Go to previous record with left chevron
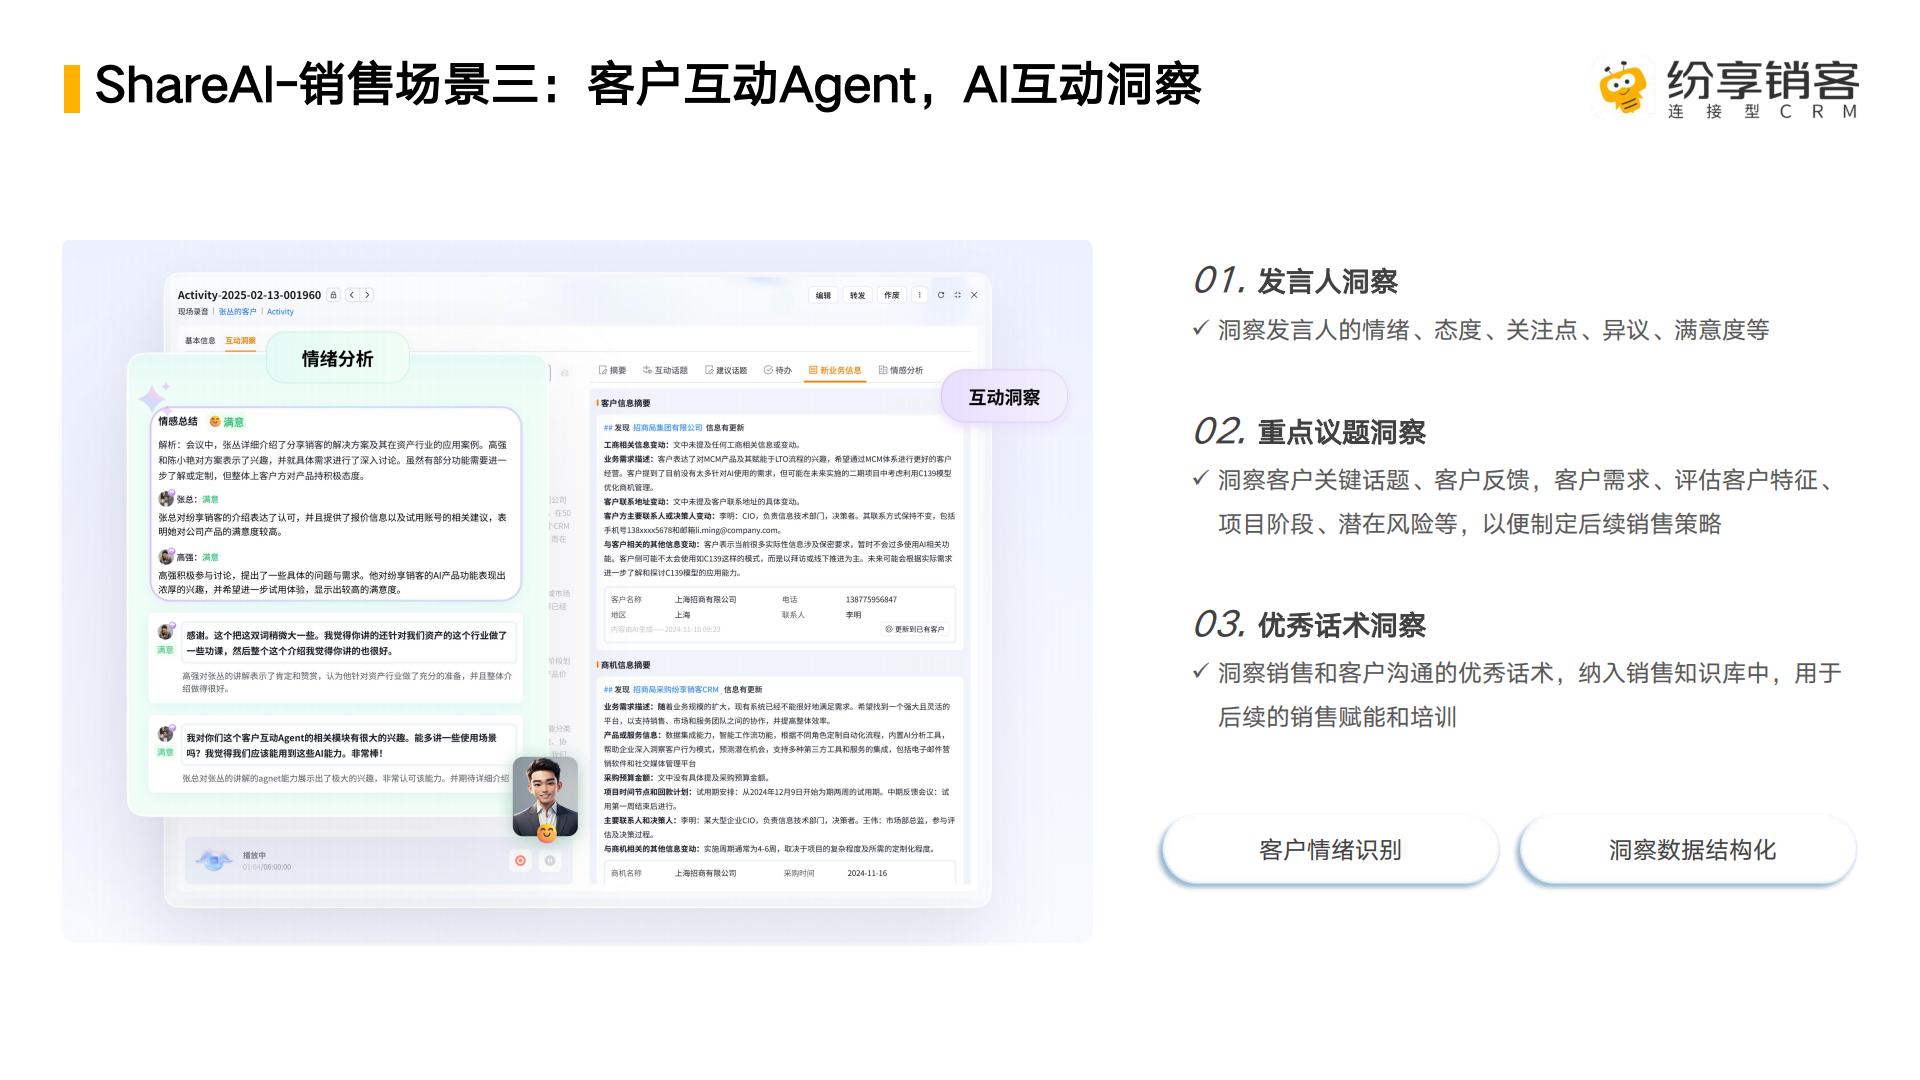The height and width of the screenshot is (1080, 1920). tap(352, 295)
